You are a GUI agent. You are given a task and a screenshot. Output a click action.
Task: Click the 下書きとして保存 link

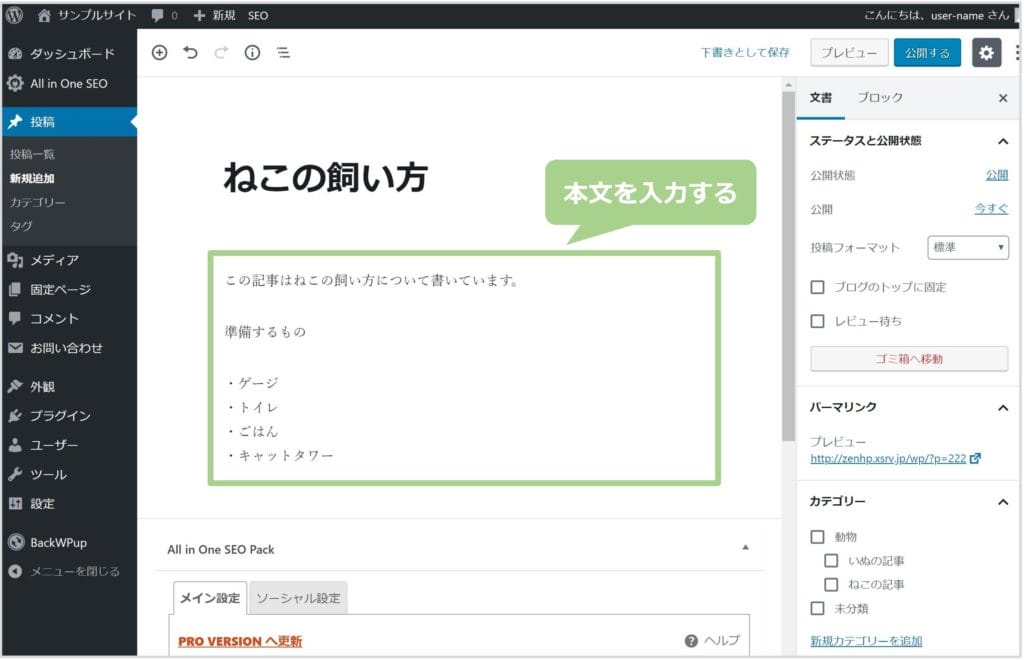(745, 53)
